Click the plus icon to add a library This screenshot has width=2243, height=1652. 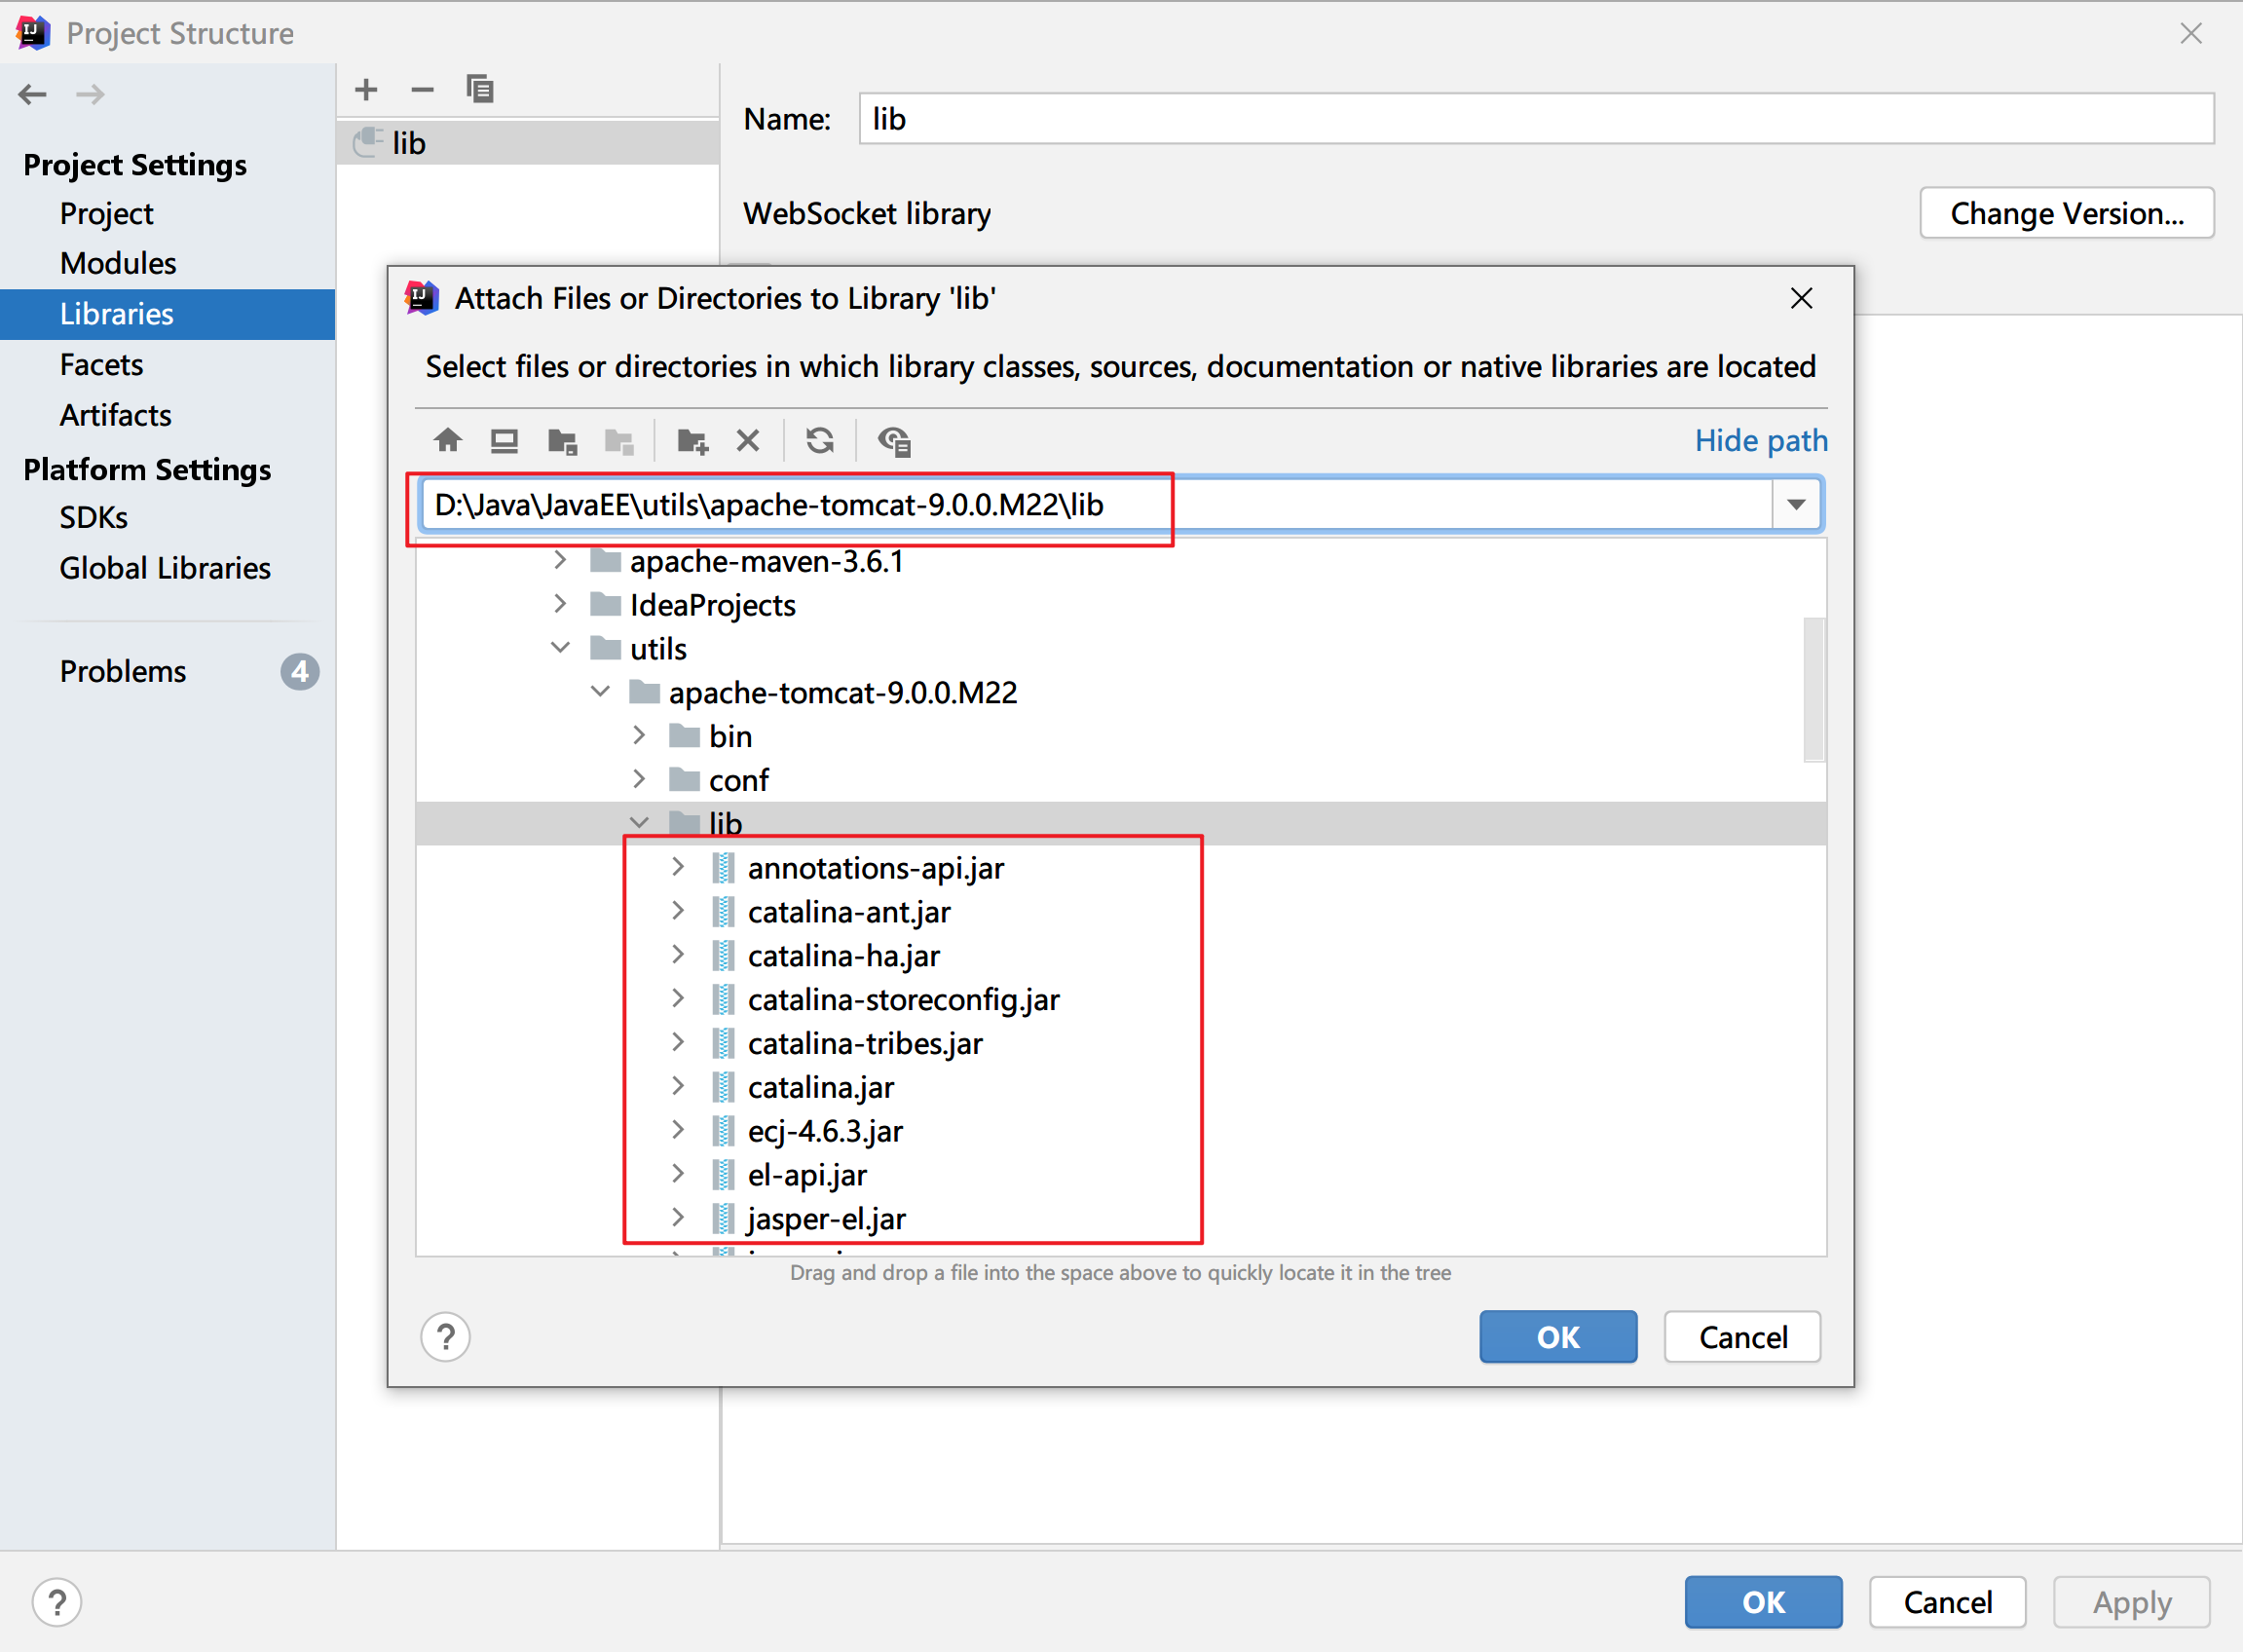coord(366,89)
